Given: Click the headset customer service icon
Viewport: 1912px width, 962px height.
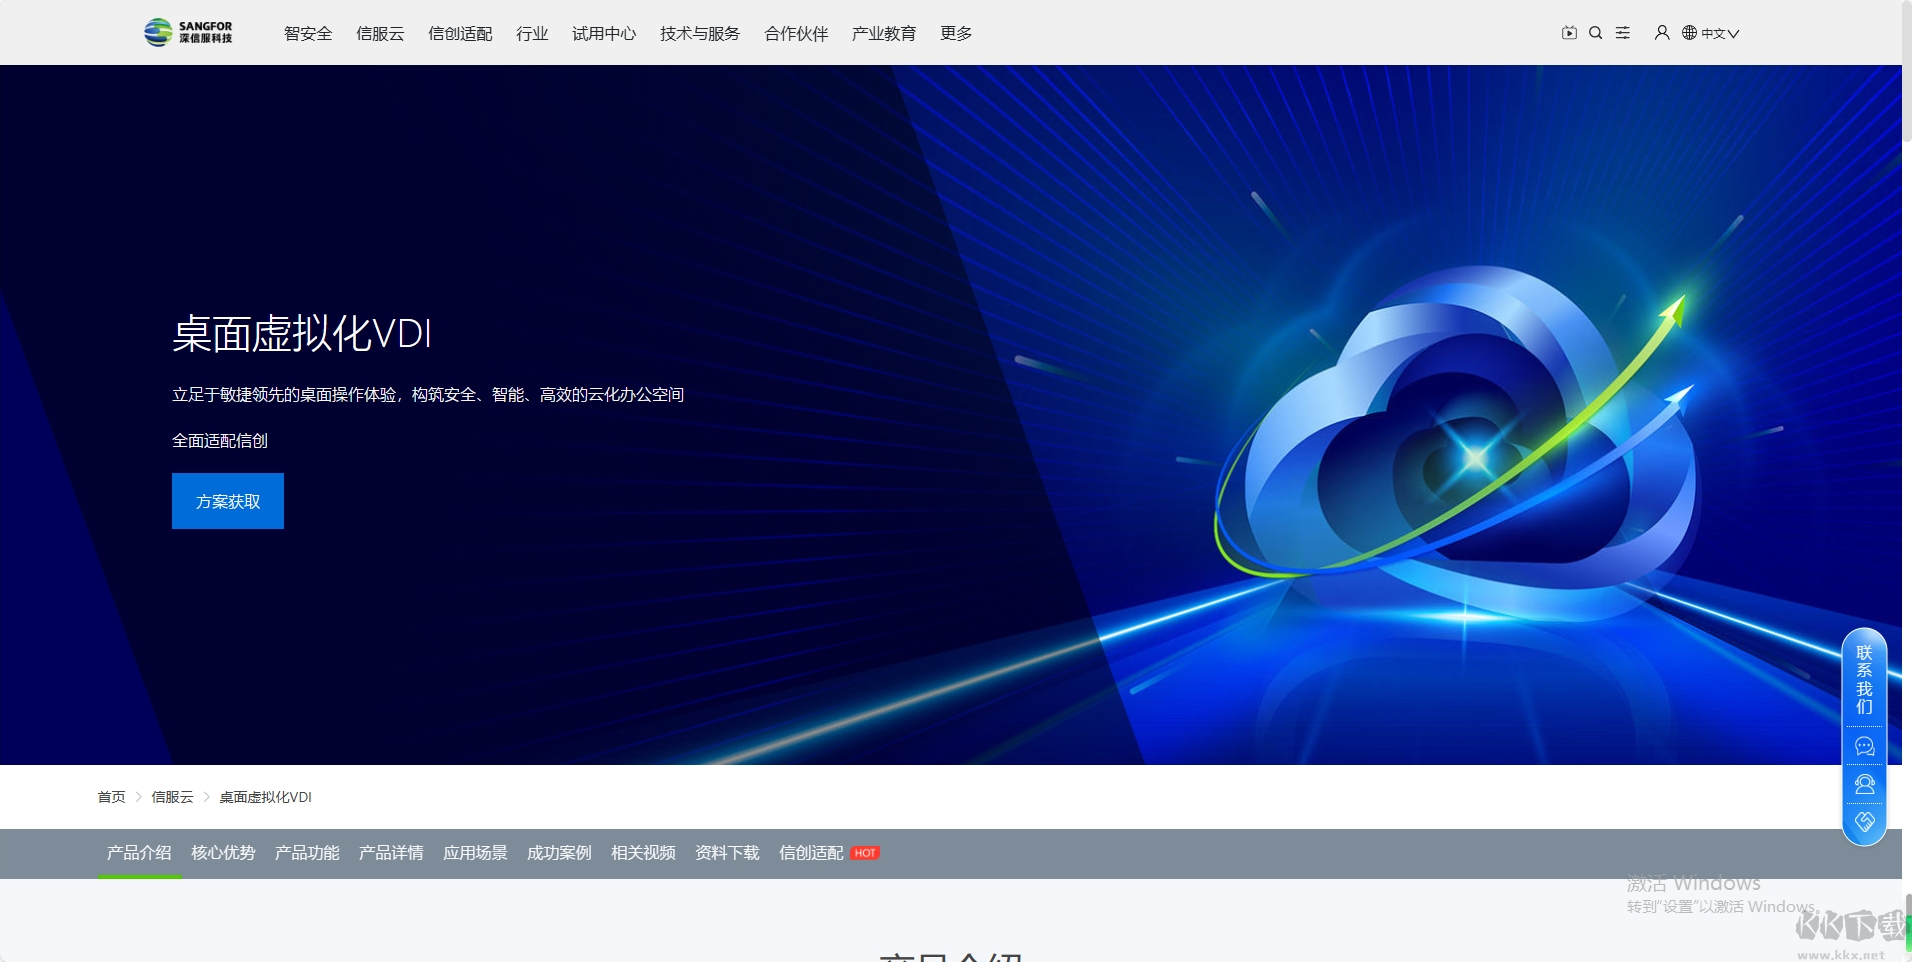Looking at the screenshot, I should (1864, 785).
